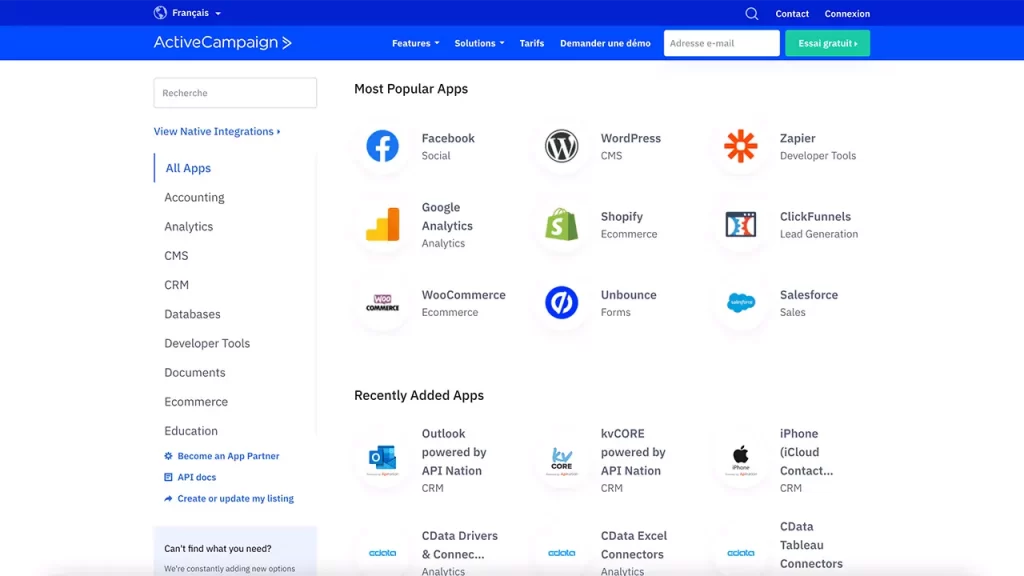Show the Documents category
The image size is (1024, 576).
click(195, 372)
